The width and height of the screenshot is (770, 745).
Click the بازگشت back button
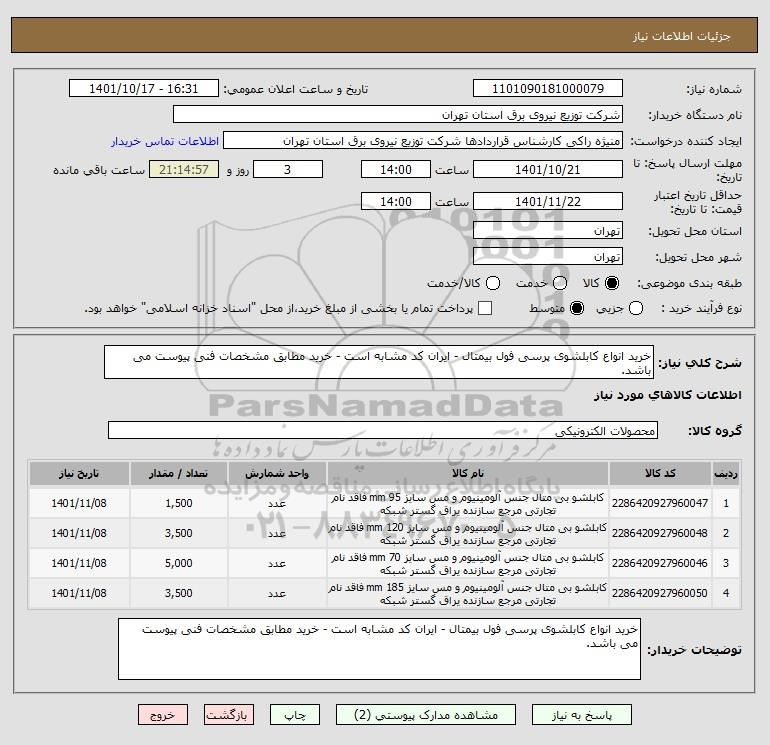click(x=229, y=715)
